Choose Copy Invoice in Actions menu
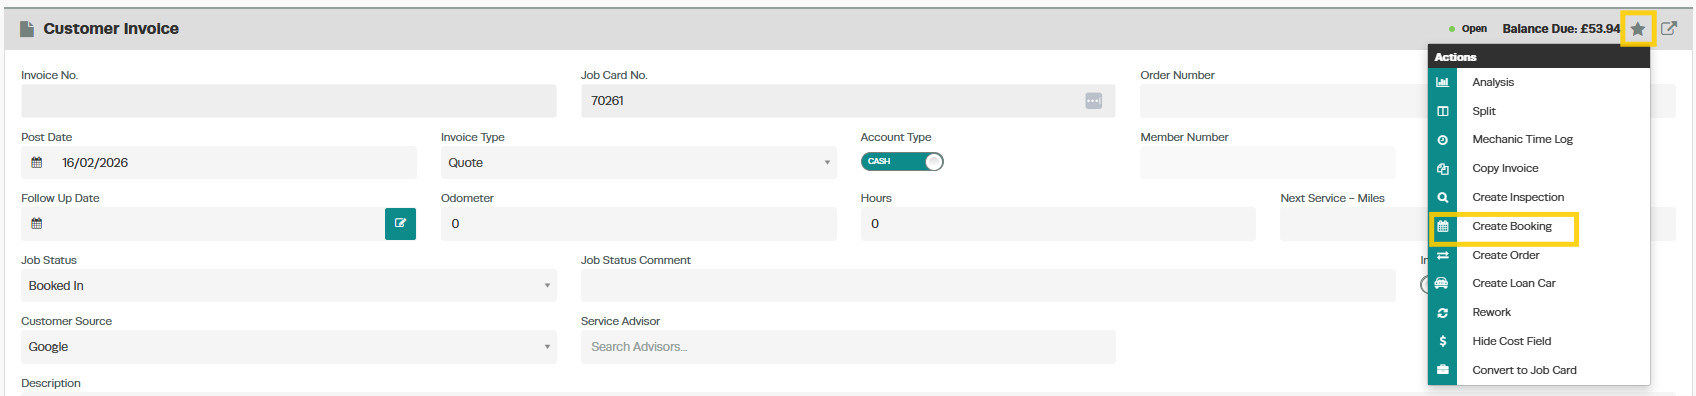Screen dimensions: 1696x396 click(x=1505, y=169)
